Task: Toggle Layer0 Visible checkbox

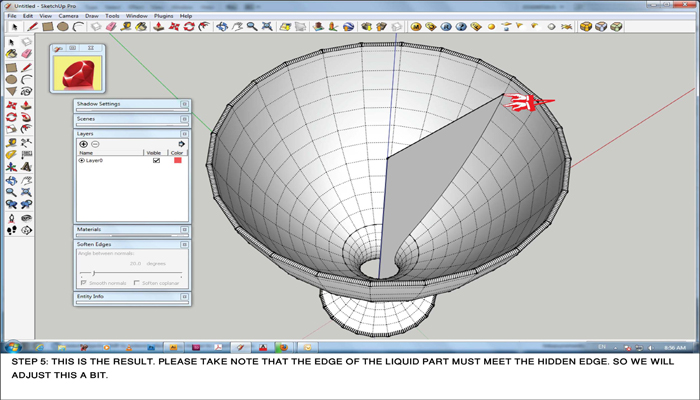Action: pyautogui.click(x=155, y=160)
